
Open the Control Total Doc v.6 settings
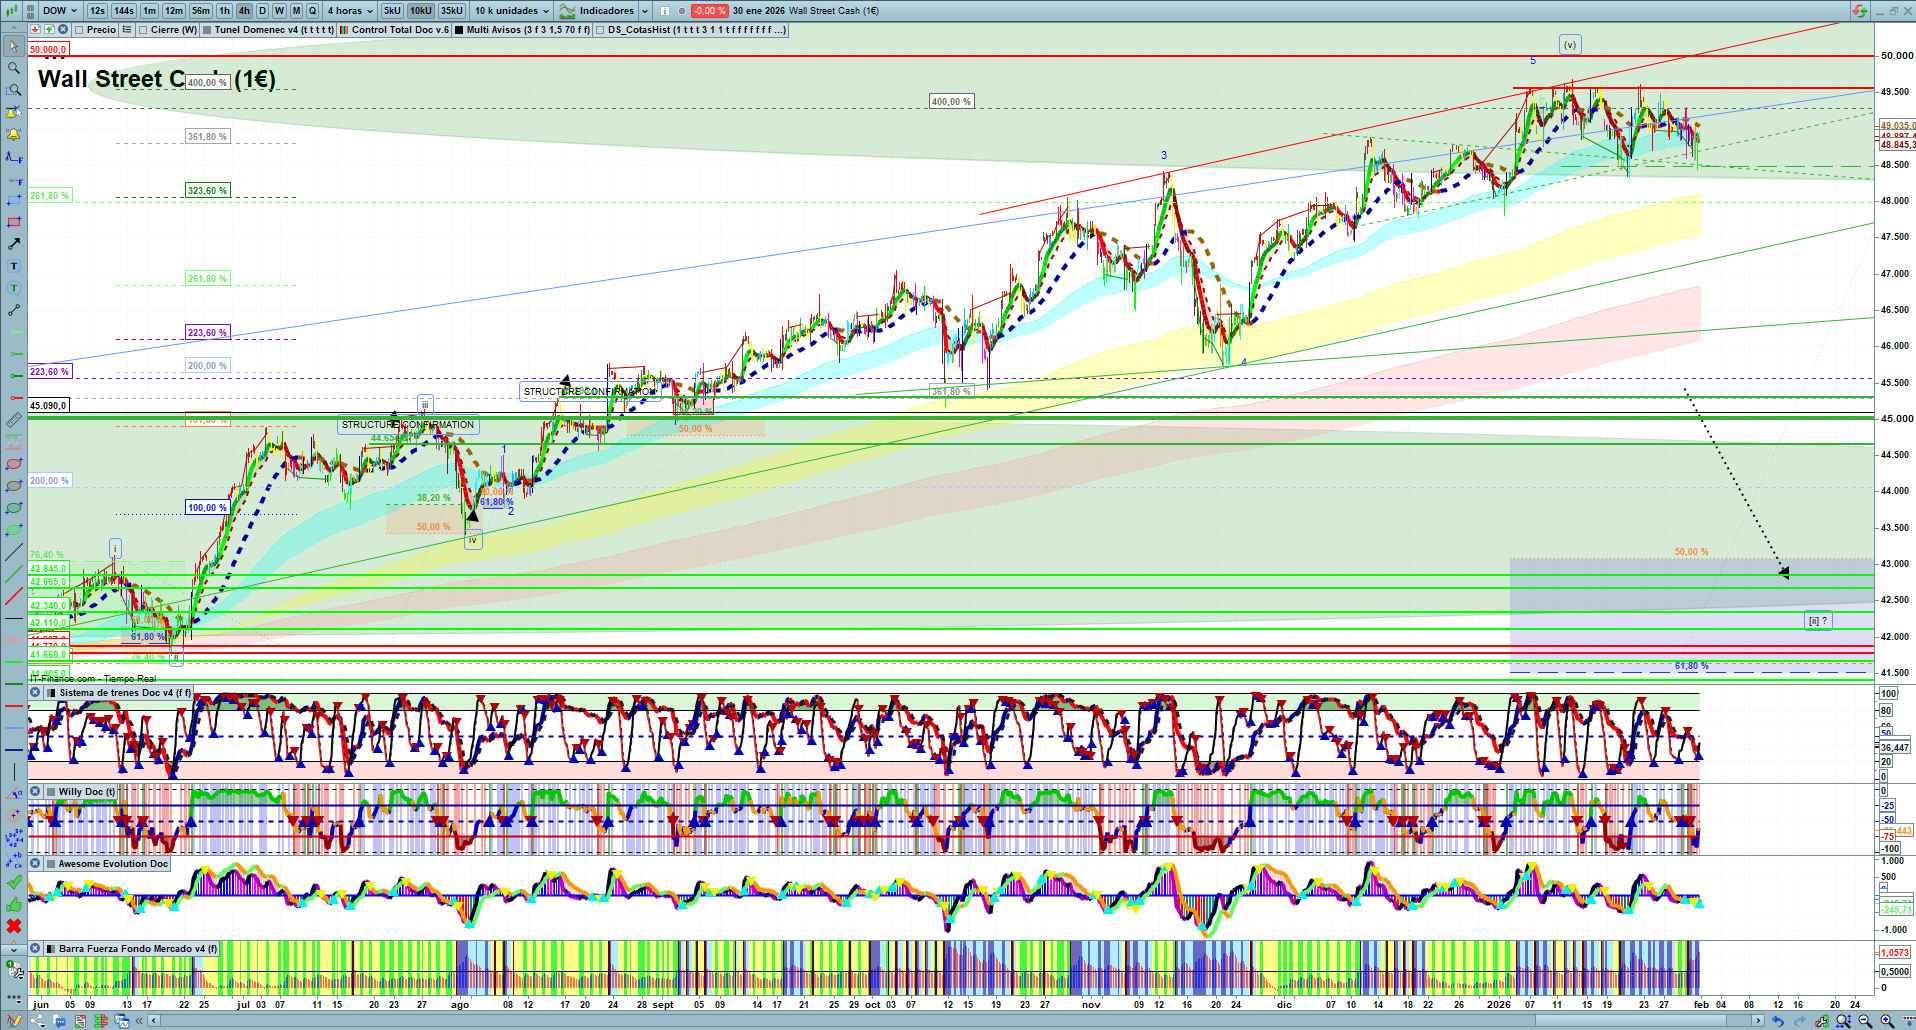point(394,30)
